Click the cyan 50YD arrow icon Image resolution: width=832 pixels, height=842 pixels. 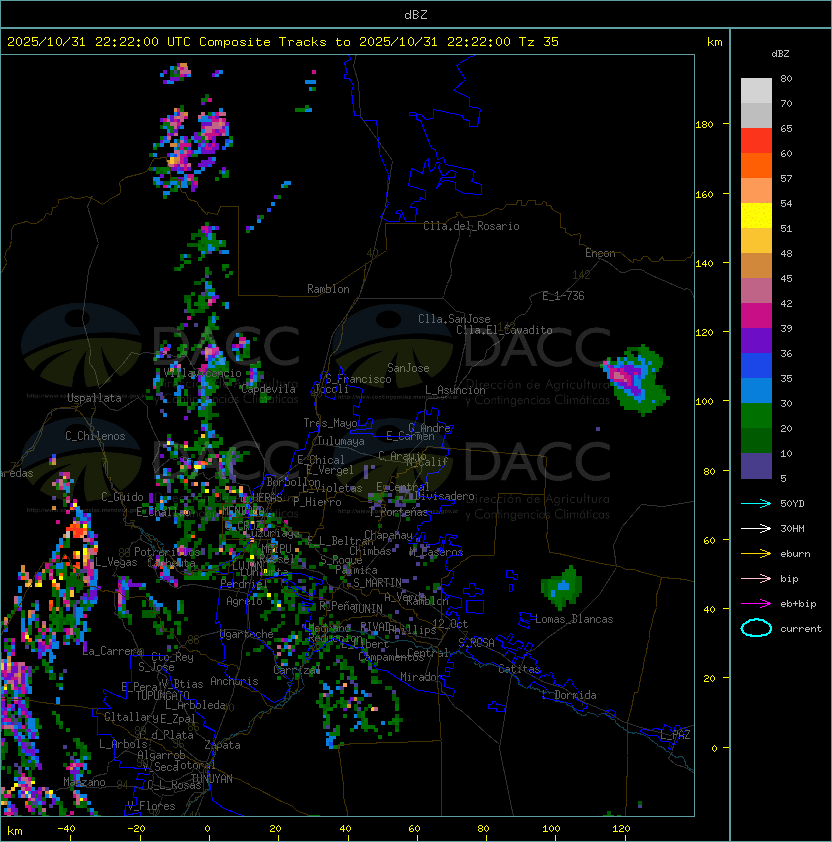click(756, 503)
